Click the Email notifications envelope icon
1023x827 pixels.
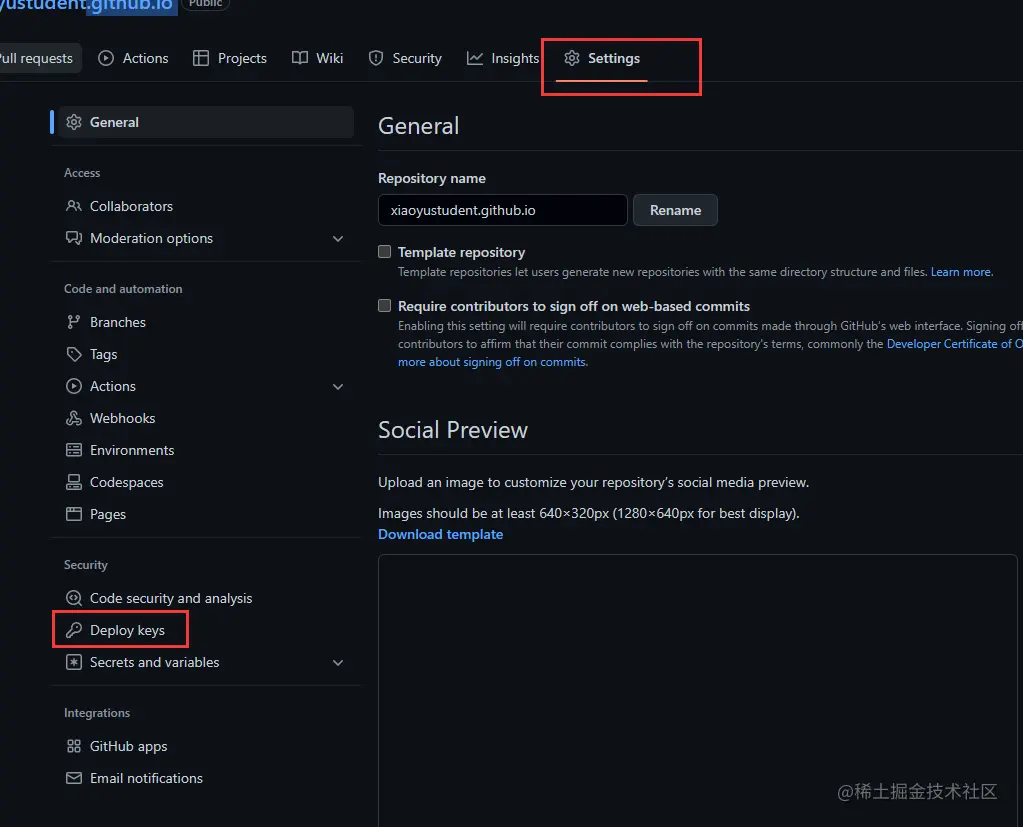click(x=74, y=778)
